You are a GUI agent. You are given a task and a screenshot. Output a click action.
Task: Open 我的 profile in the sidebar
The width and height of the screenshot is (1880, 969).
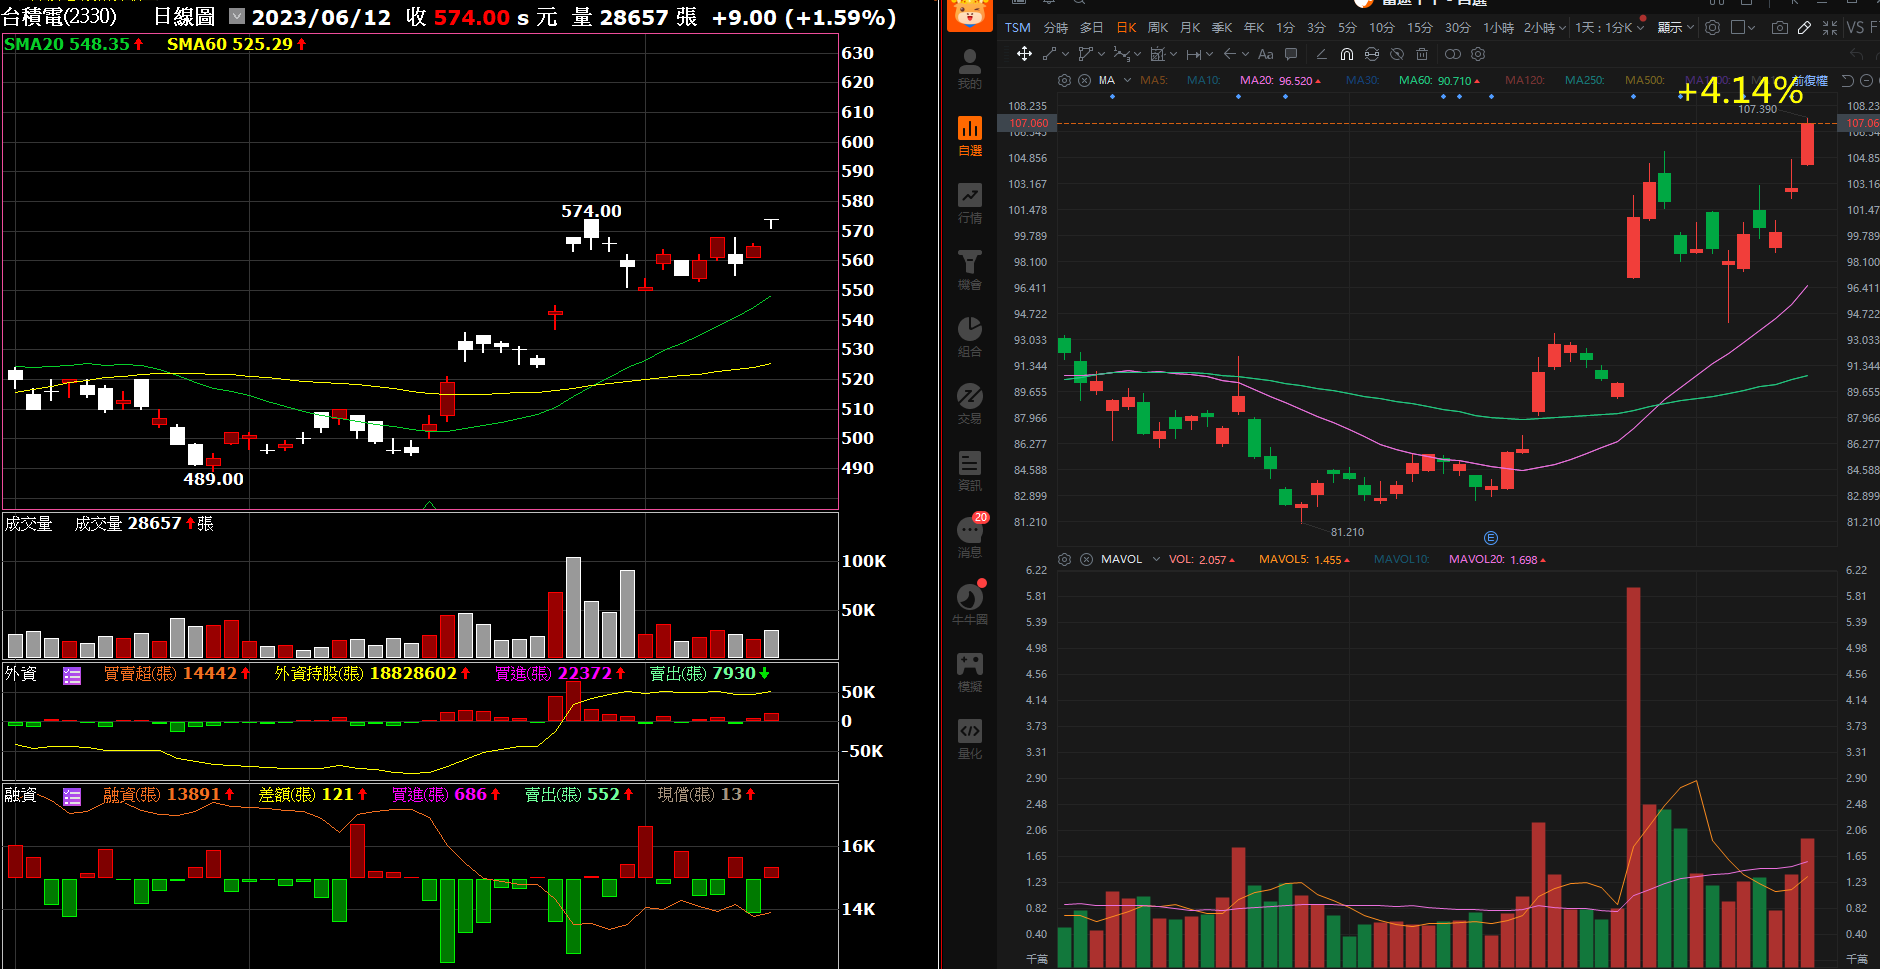click(x=969, y=69)
